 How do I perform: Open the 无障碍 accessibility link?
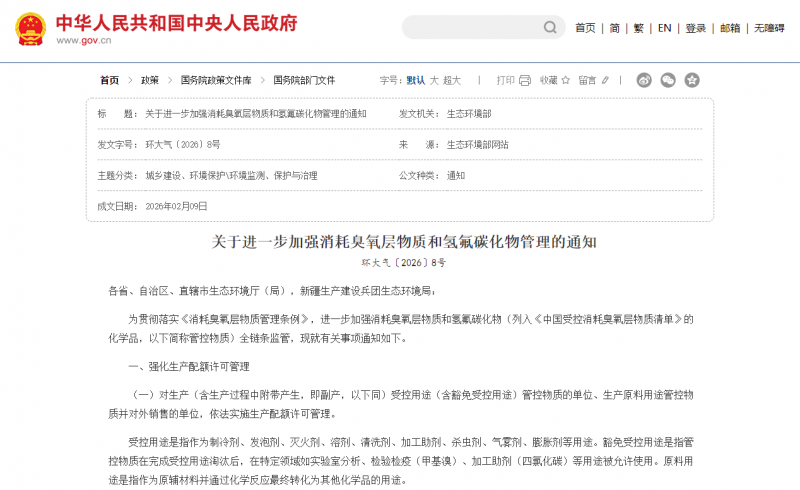(769, 28)
